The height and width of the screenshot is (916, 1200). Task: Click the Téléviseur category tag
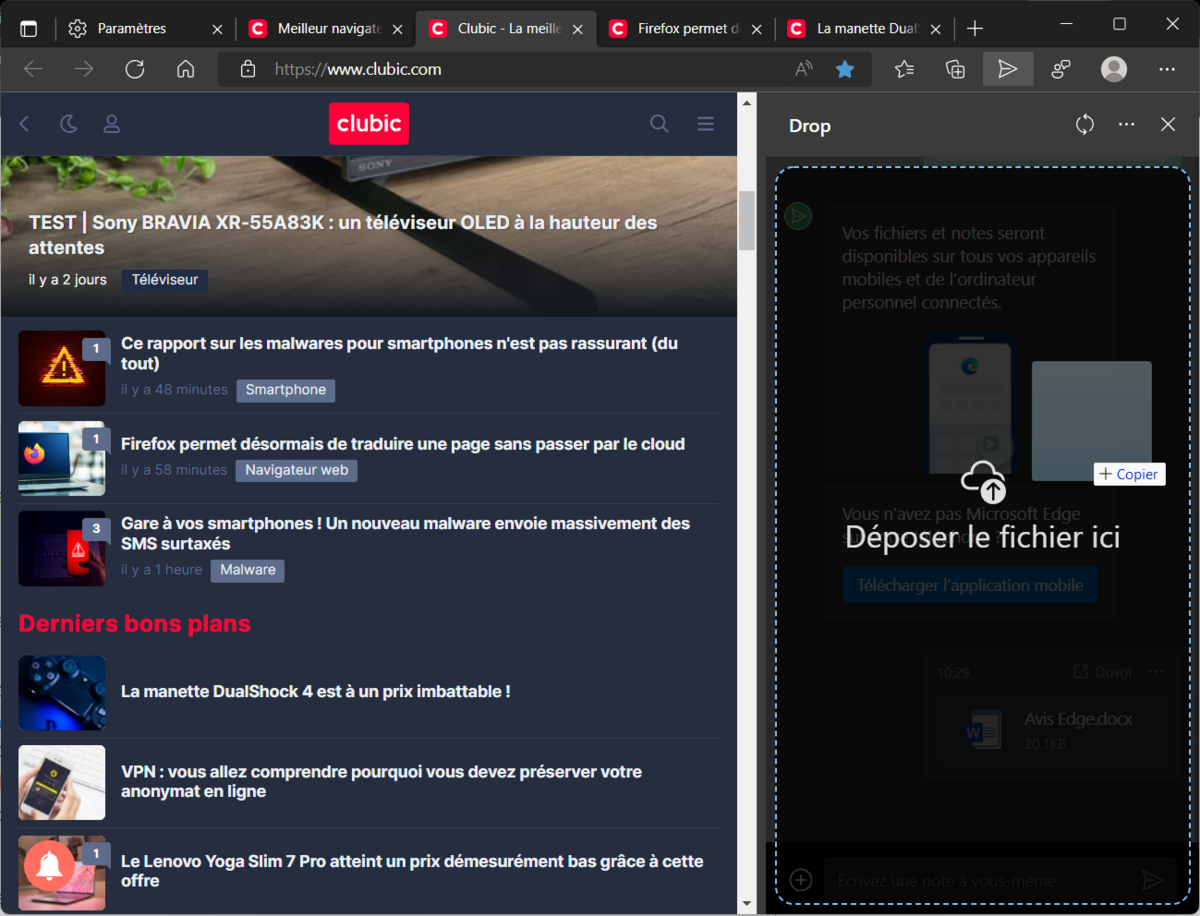click(x=165, y=280)
